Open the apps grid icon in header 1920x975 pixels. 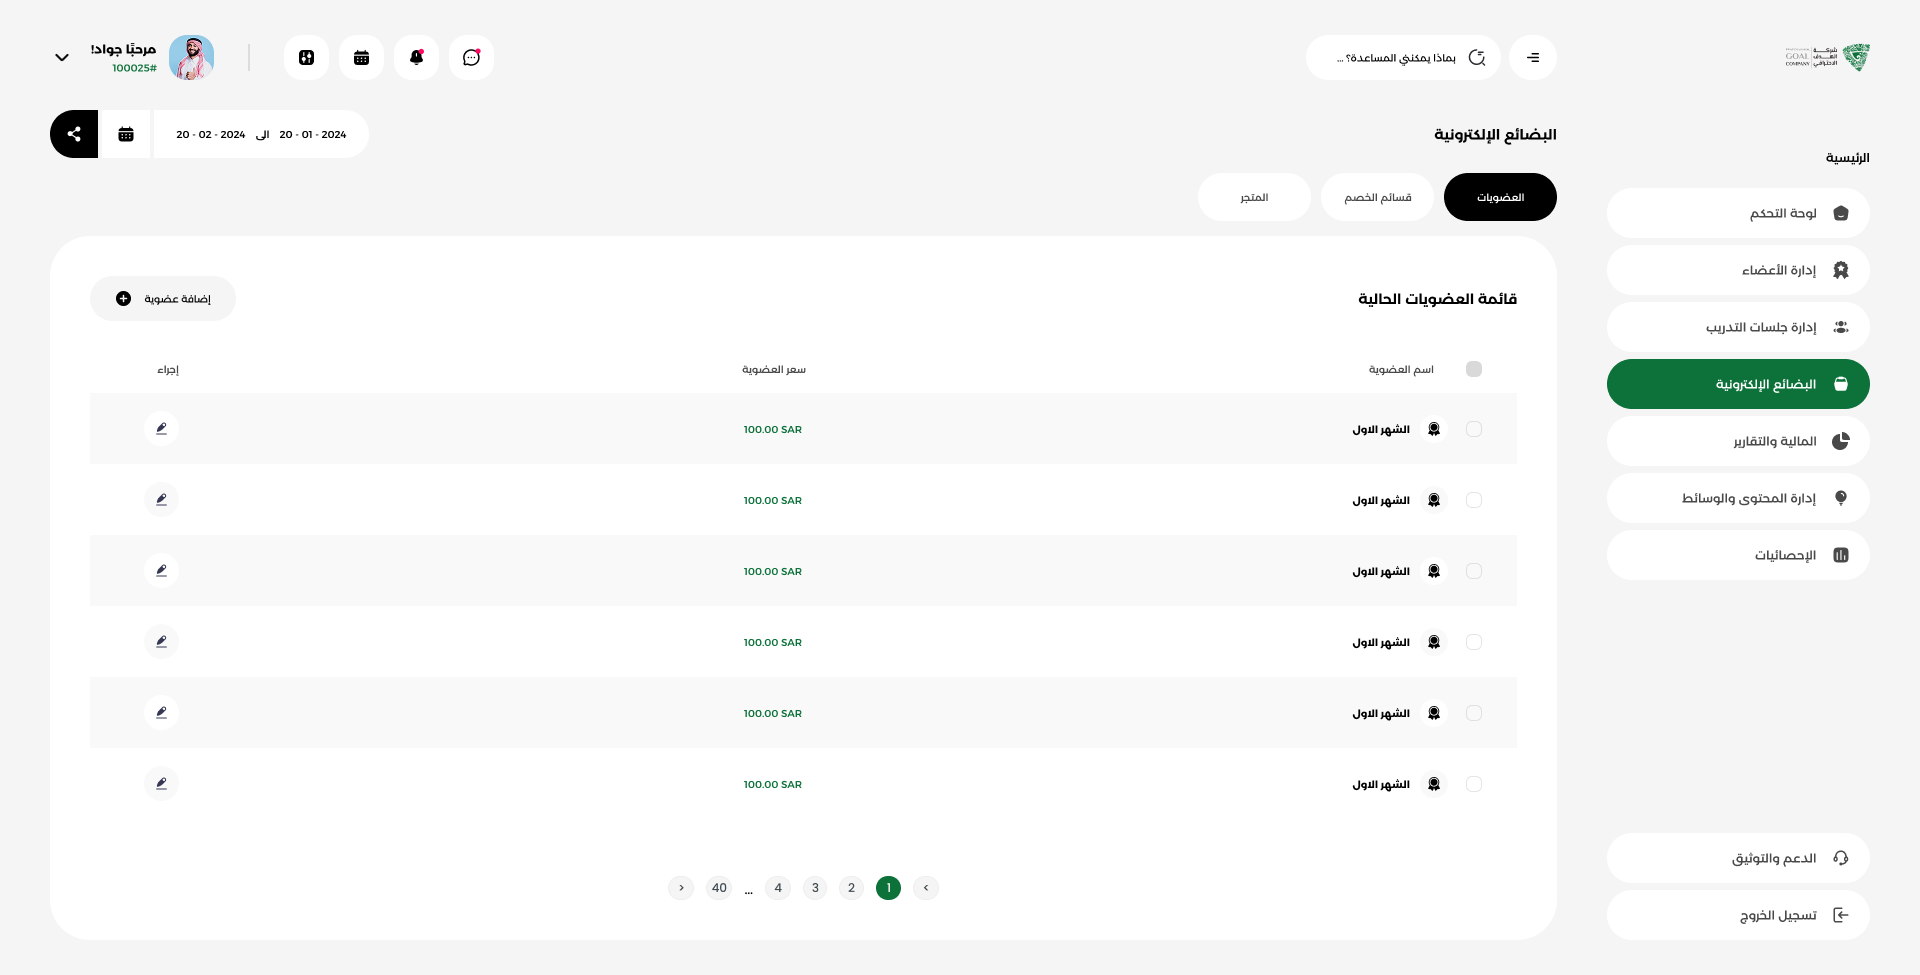click(x=306, y=58)
